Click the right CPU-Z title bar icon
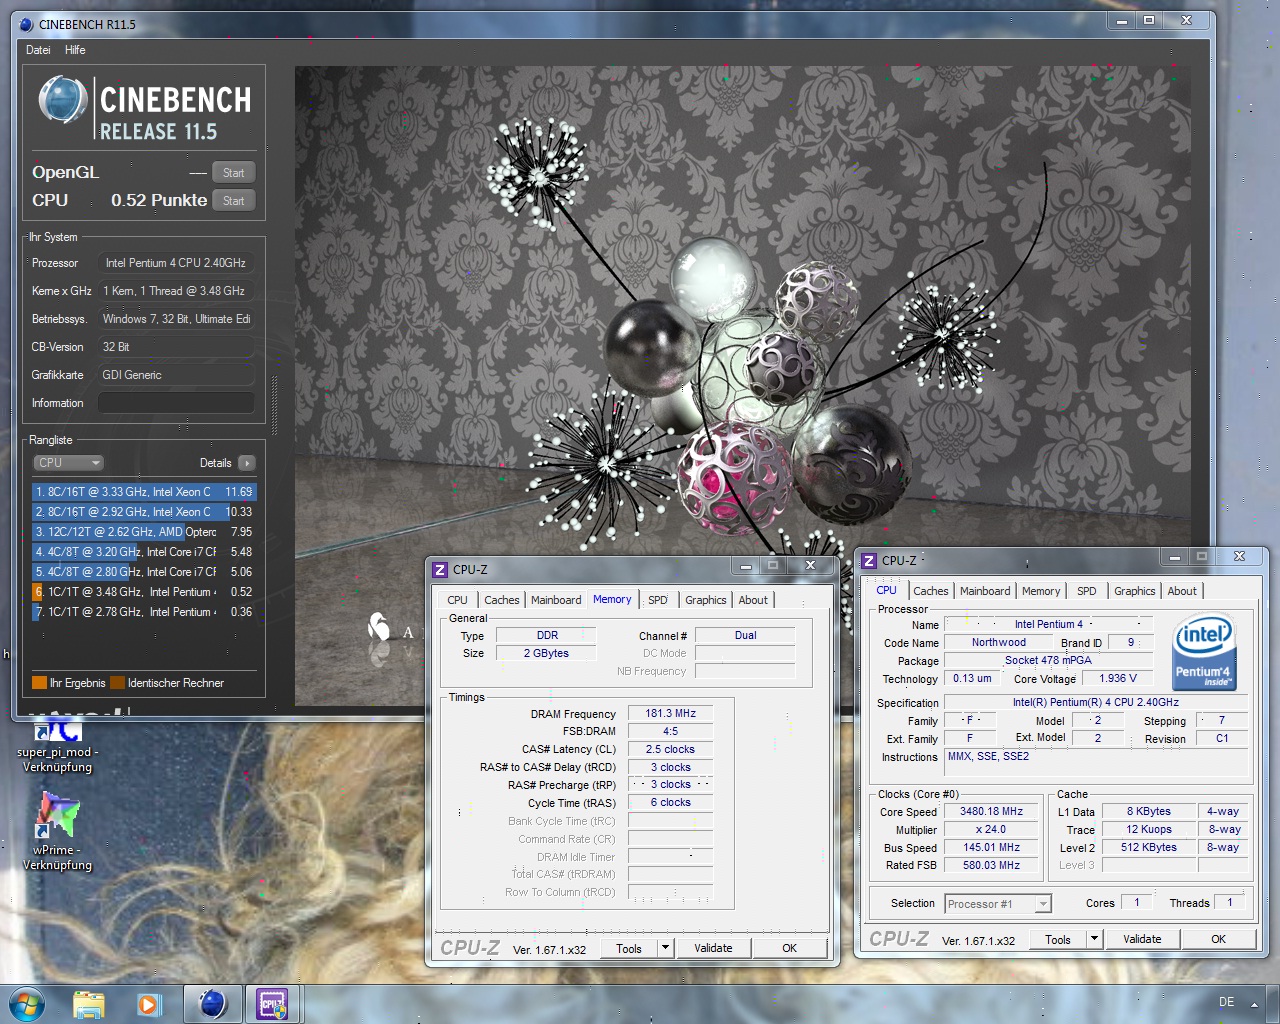This screenshot has height=1024, width=1280. [x=869, y=561]
